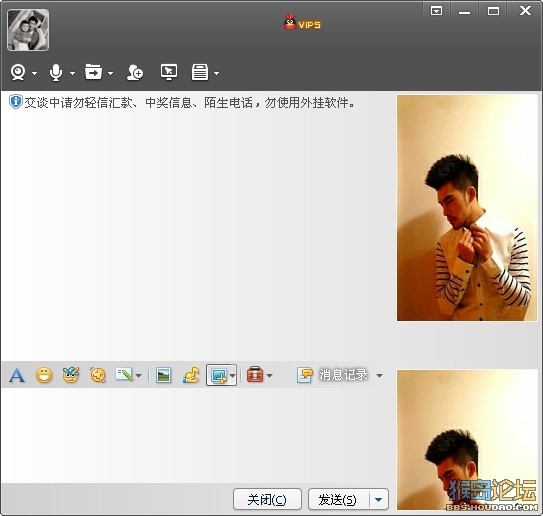Maximize the chat window
The height and width of the screenshot is (516, 543).
click(493, 11)
